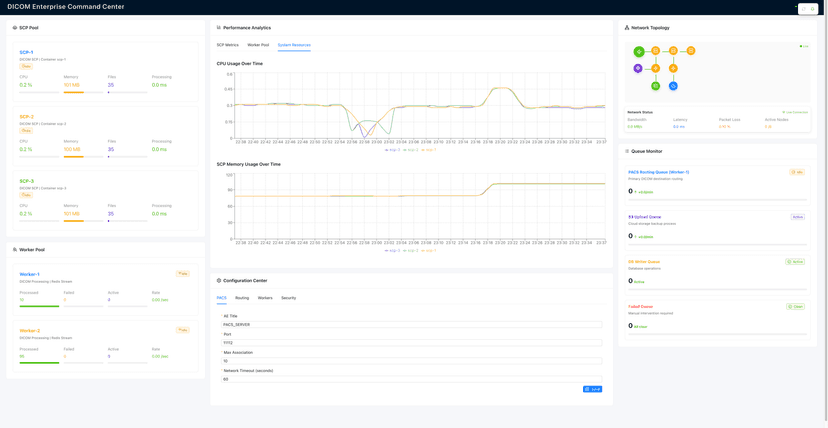Click the blue save button in Configuration Center
Screen dimensions: 828x428
pyautogui.click(x=592, y=389)
